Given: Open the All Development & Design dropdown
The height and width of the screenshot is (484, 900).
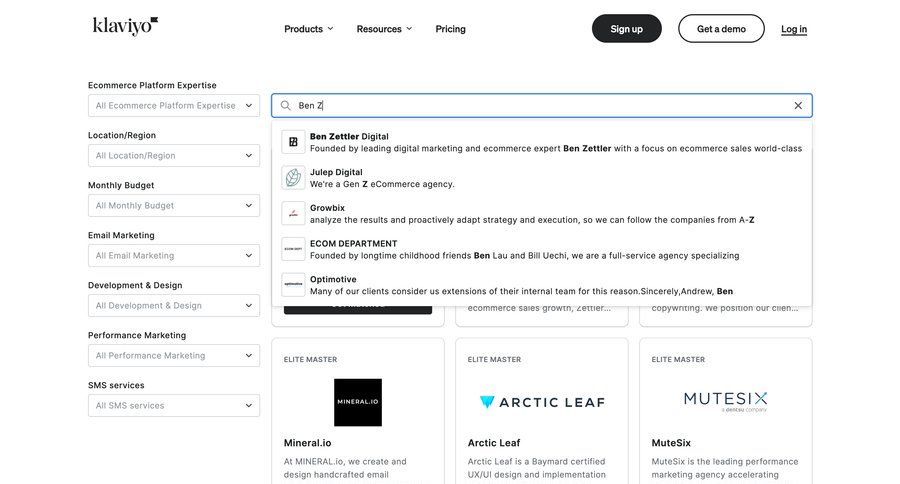Looking at the screenshot, I should [174, 305].
